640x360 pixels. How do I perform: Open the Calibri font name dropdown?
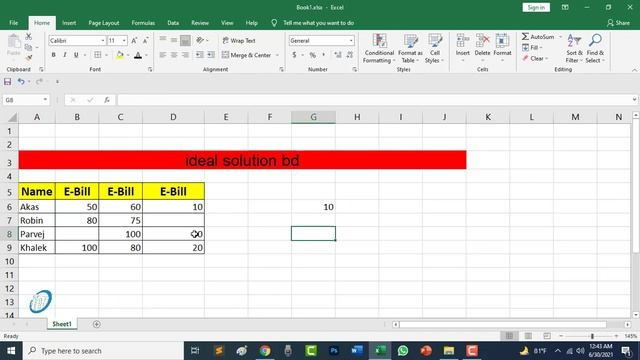[102, 41]
